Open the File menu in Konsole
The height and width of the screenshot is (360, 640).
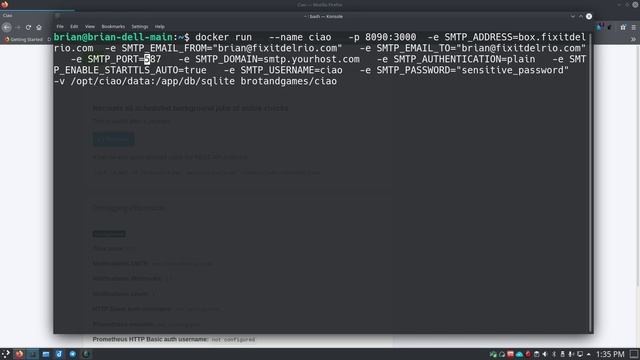[x=60, y=27]
